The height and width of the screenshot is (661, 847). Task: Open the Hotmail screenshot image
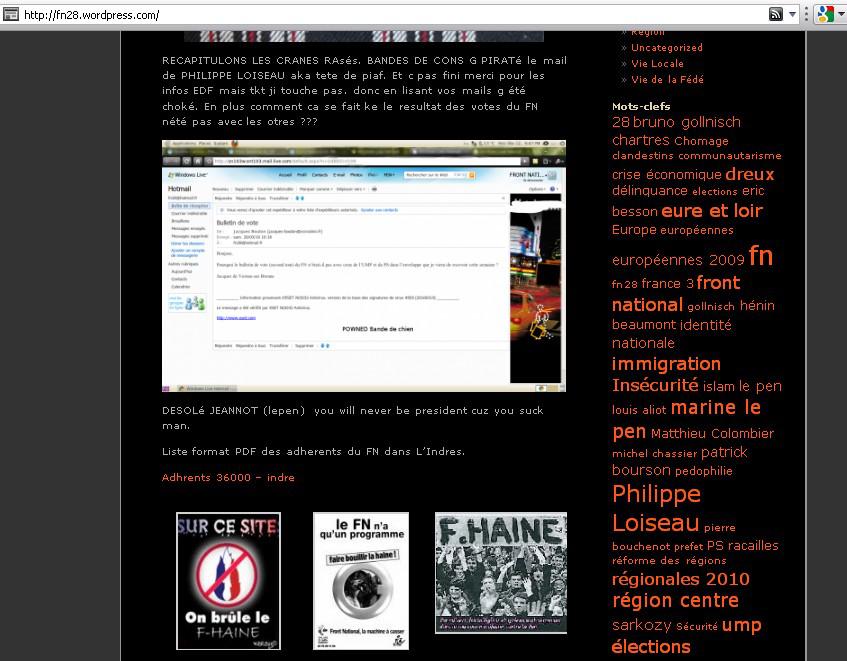[x=363, y=266]
